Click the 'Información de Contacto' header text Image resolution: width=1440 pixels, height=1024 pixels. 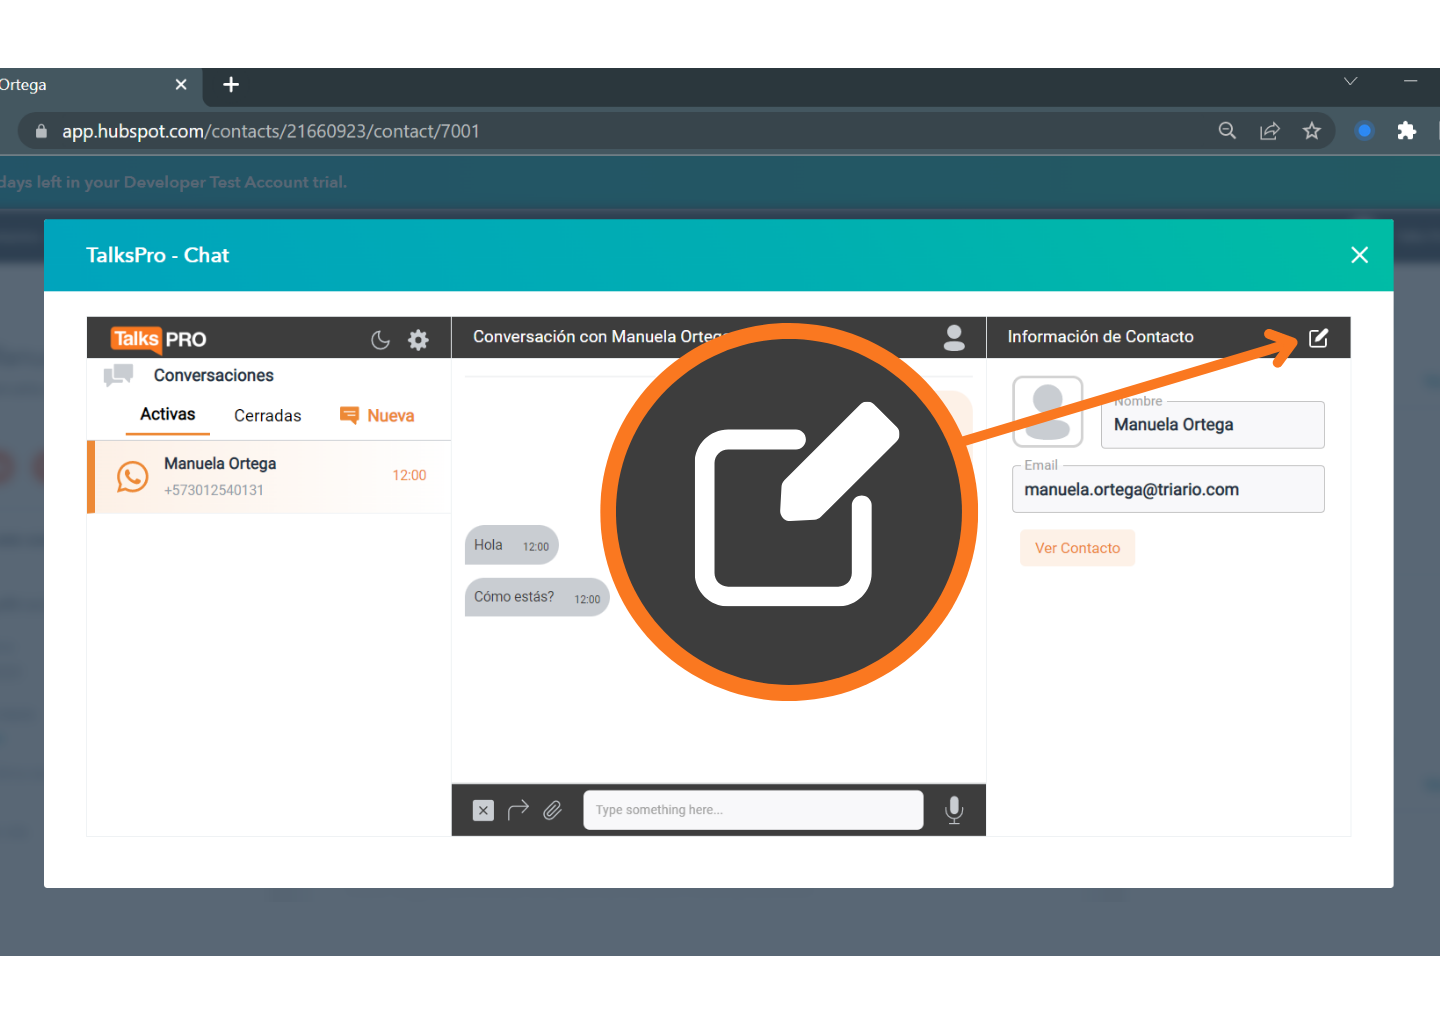(1100, 337)
